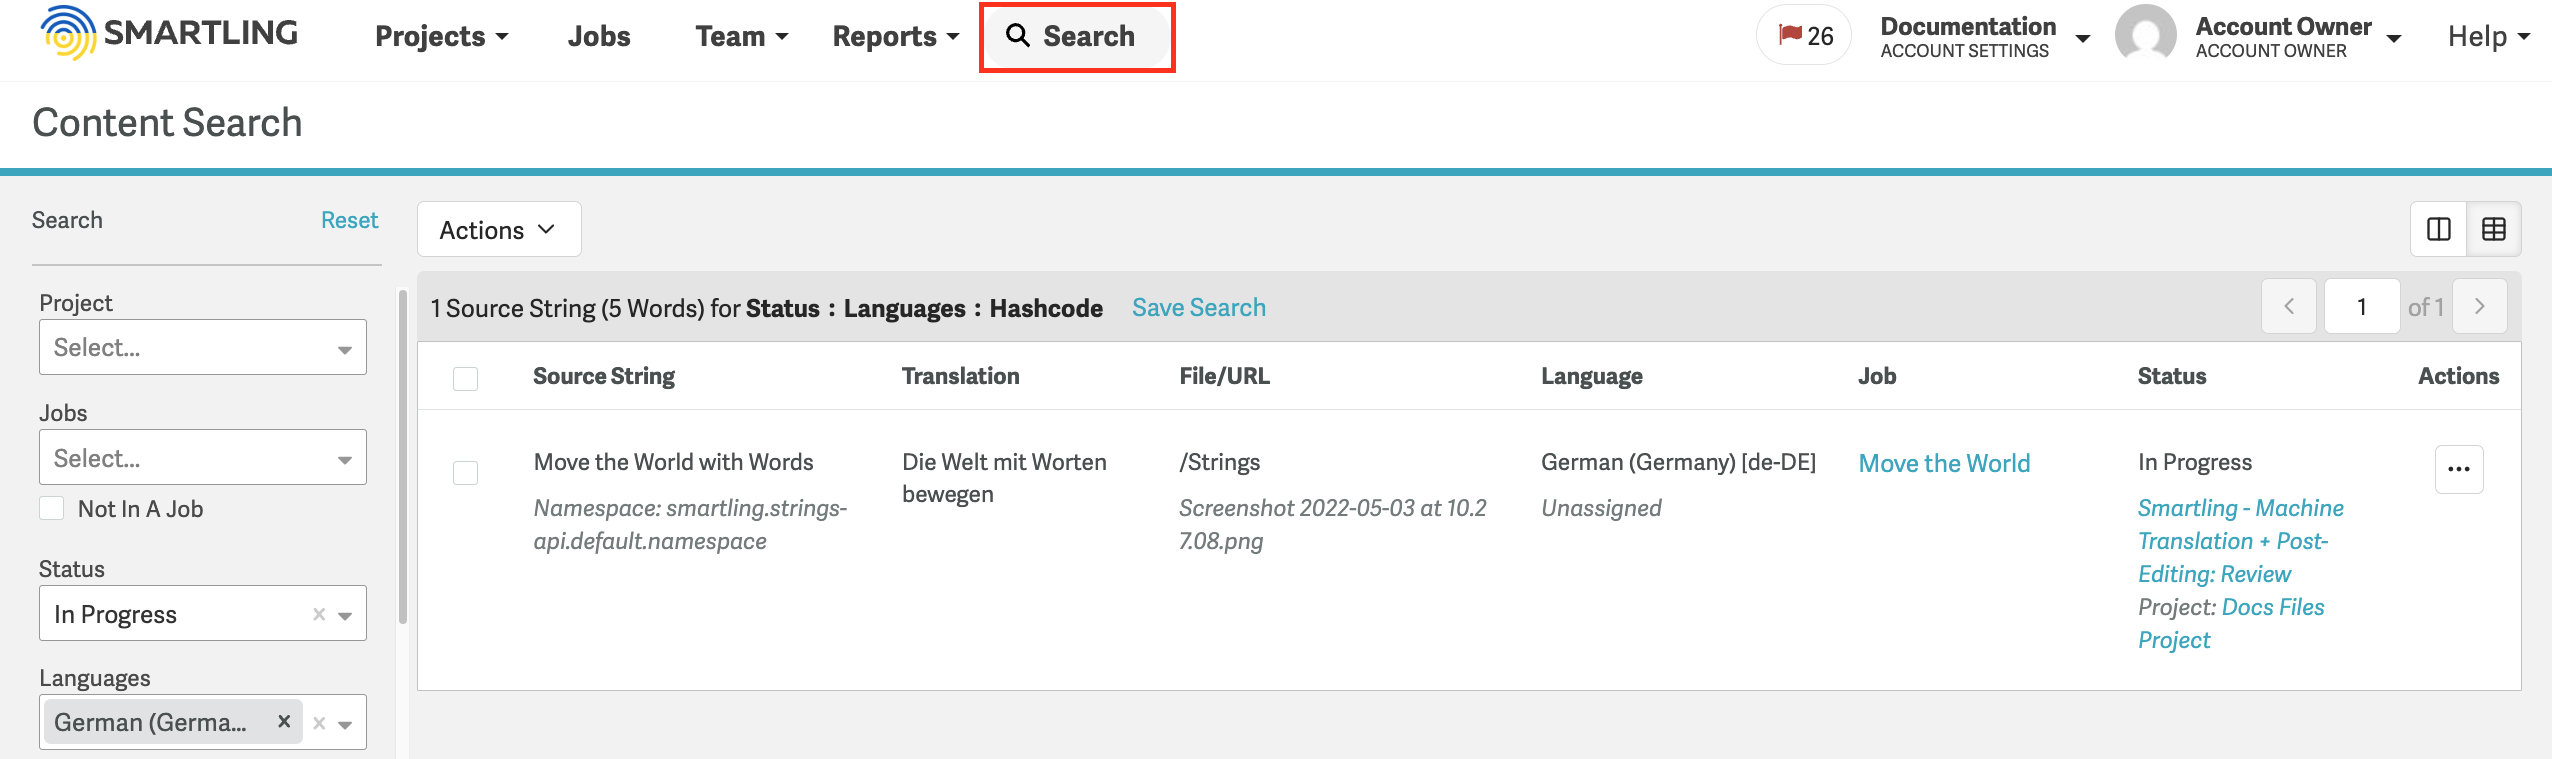Select all strings with header checkbox
2552x759 pixels.
465,378
